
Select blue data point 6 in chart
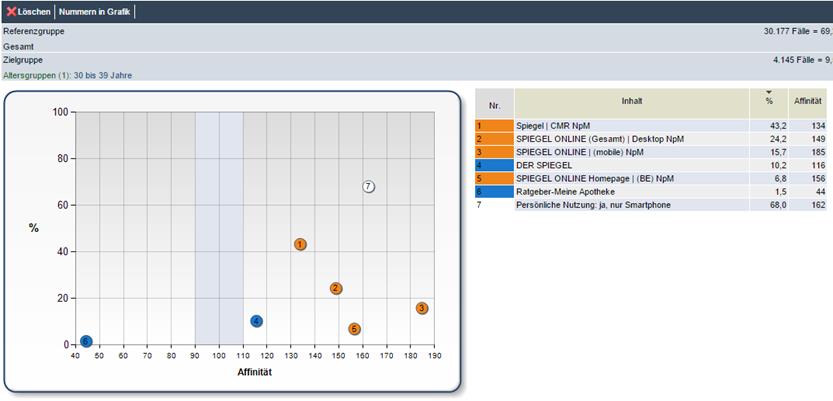(86, 342)
